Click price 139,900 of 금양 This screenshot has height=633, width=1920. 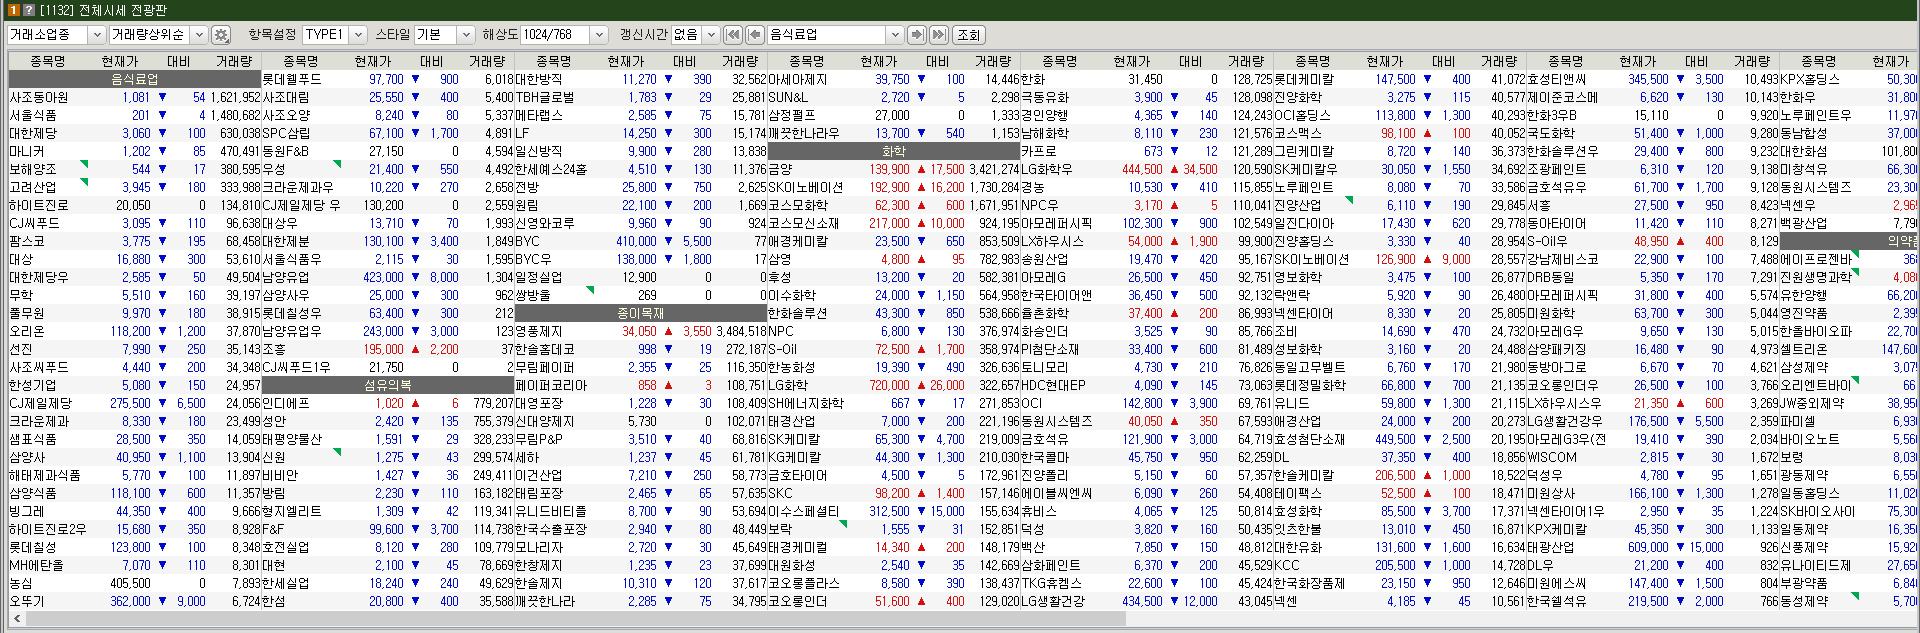(889, 169)
